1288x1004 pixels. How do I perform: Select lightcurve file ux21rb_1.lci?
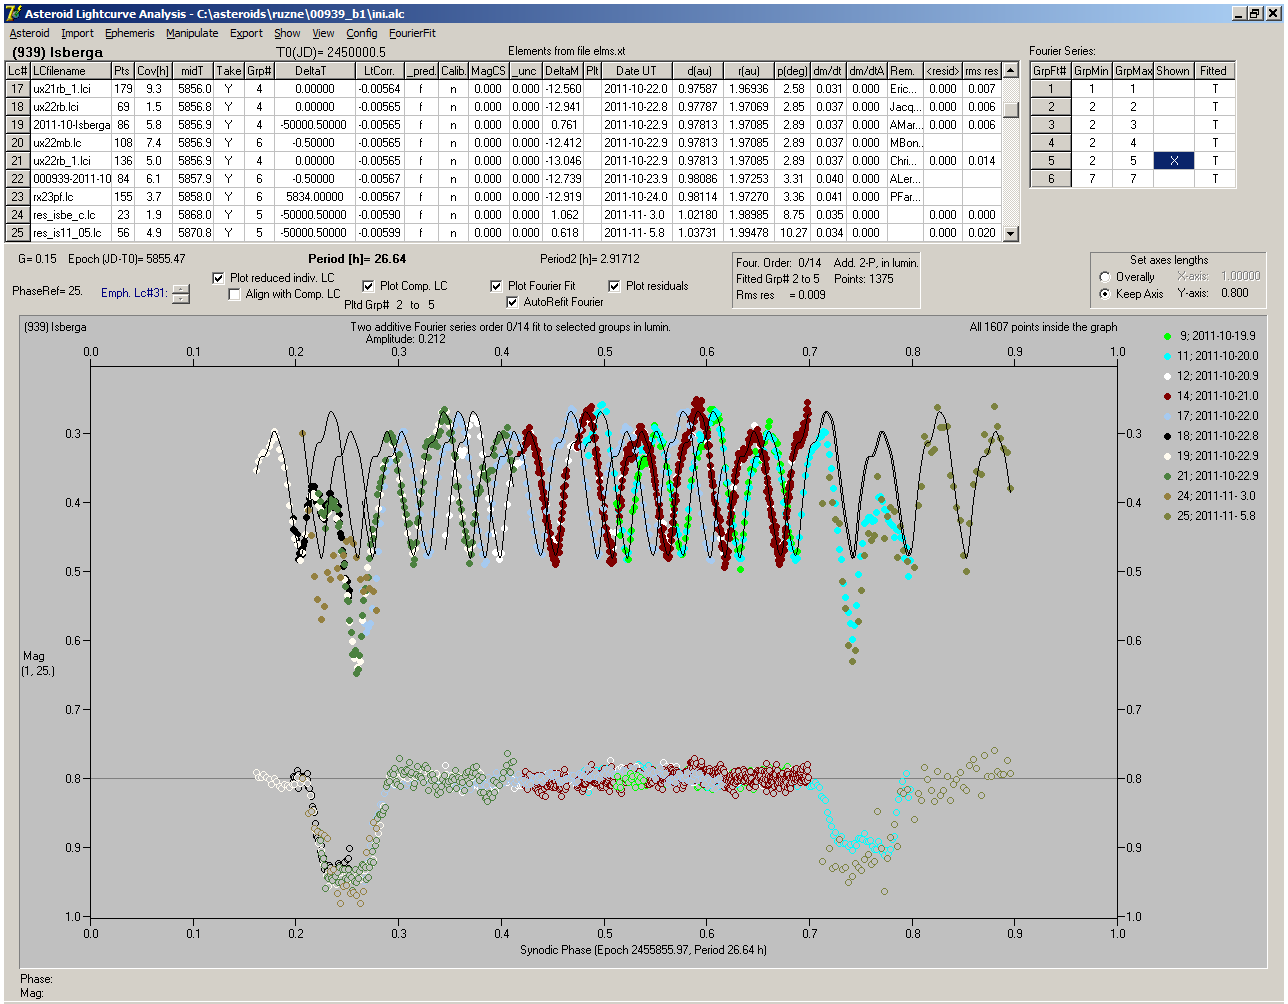pos(69,89)
